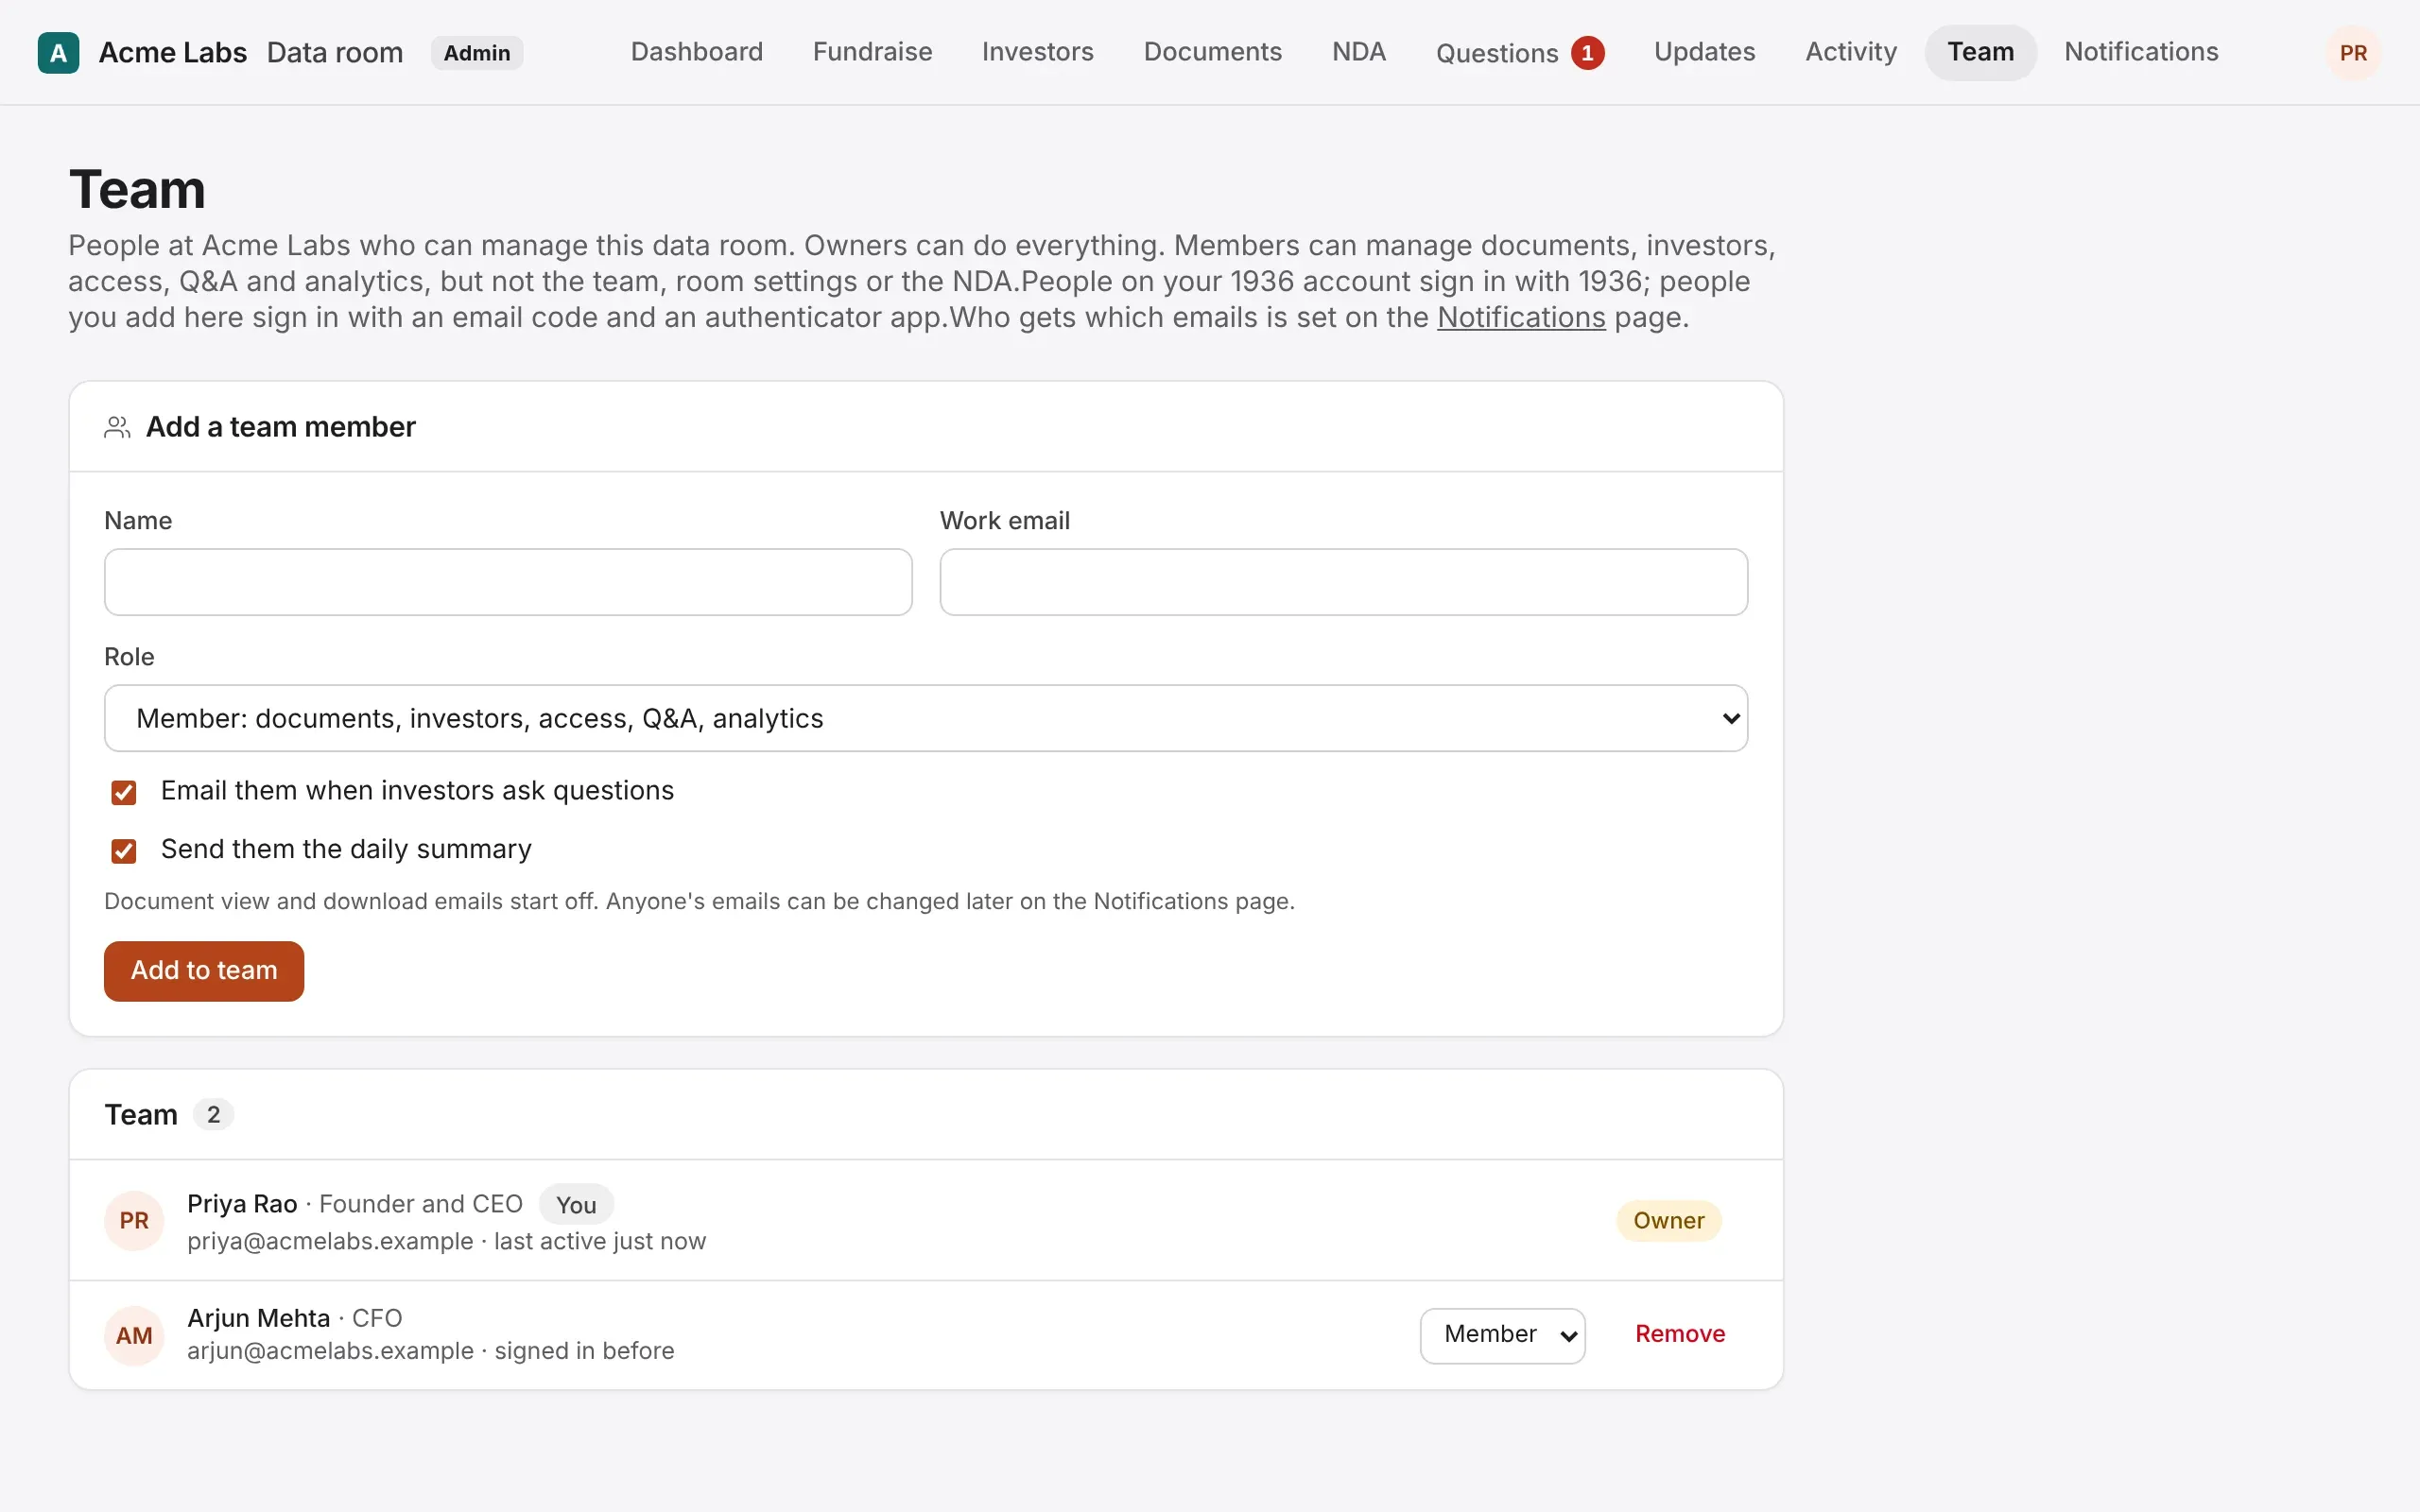Click arjun@acmelabs.example email text

pyautogui.click(x=330, y=1351)
